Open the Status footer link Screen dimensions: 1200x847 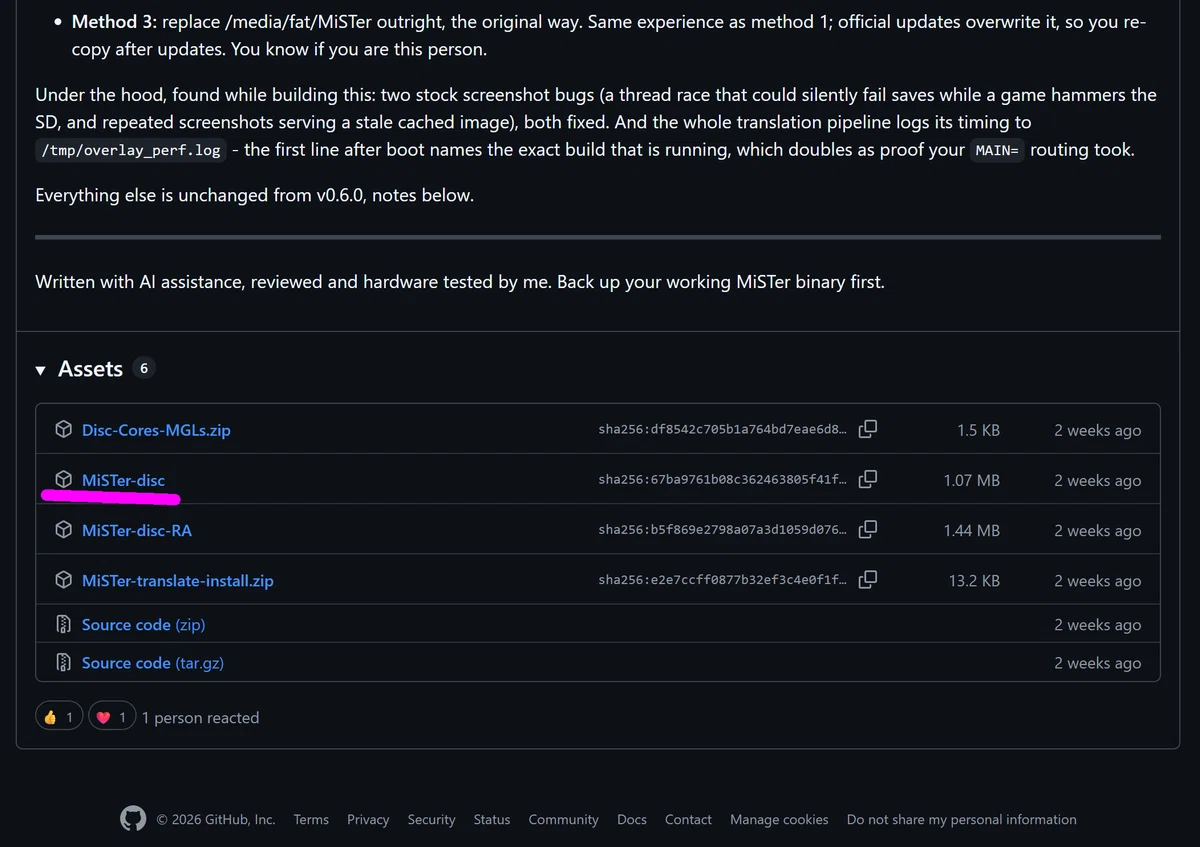492,819
